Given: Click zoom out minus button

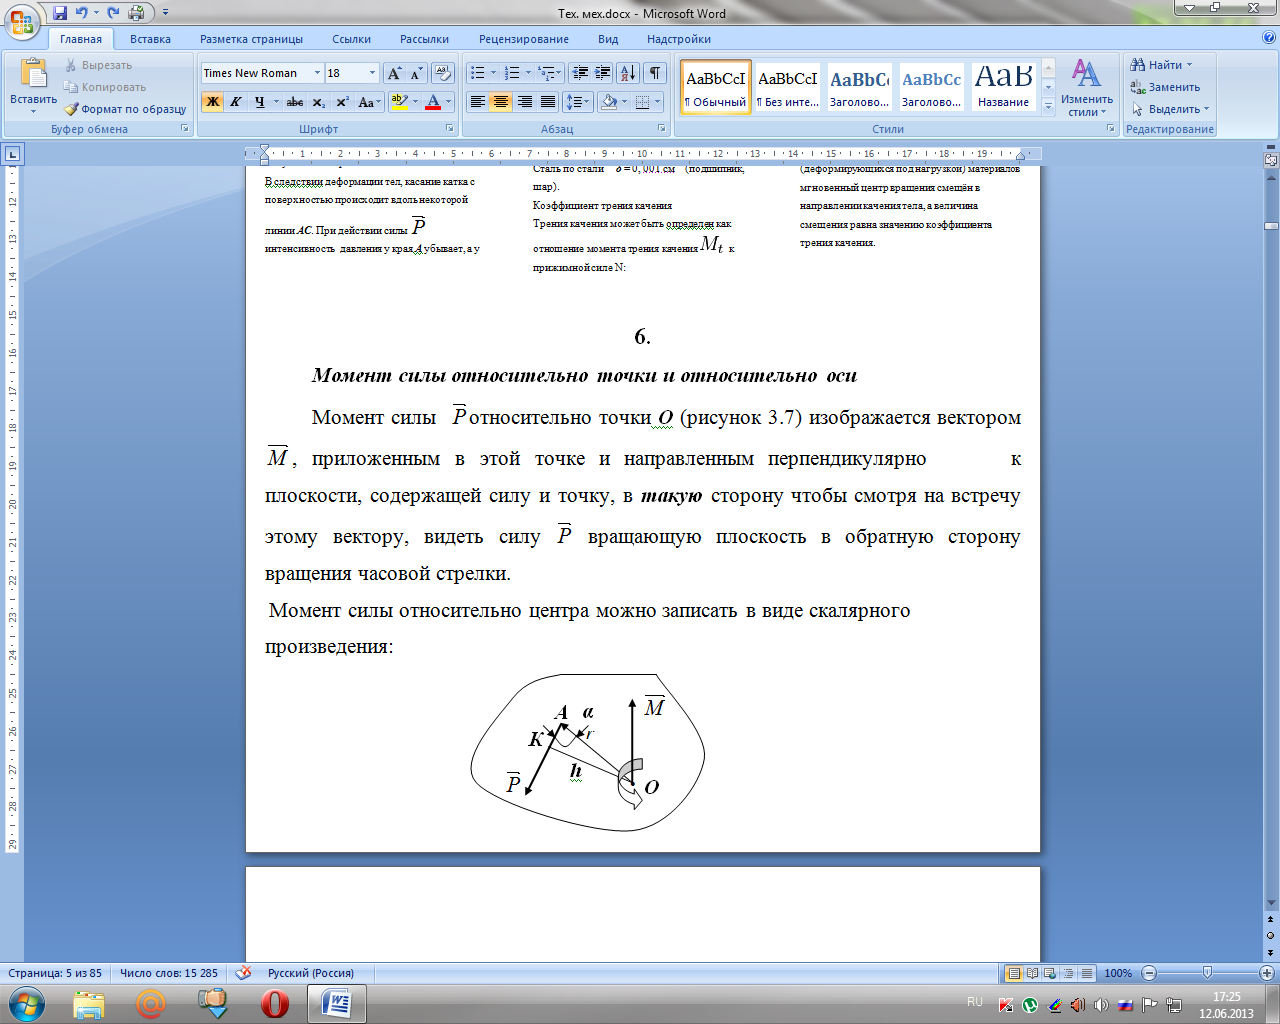Looking at the screenshot, I should pyautogui.click(x=1149, y=973).
